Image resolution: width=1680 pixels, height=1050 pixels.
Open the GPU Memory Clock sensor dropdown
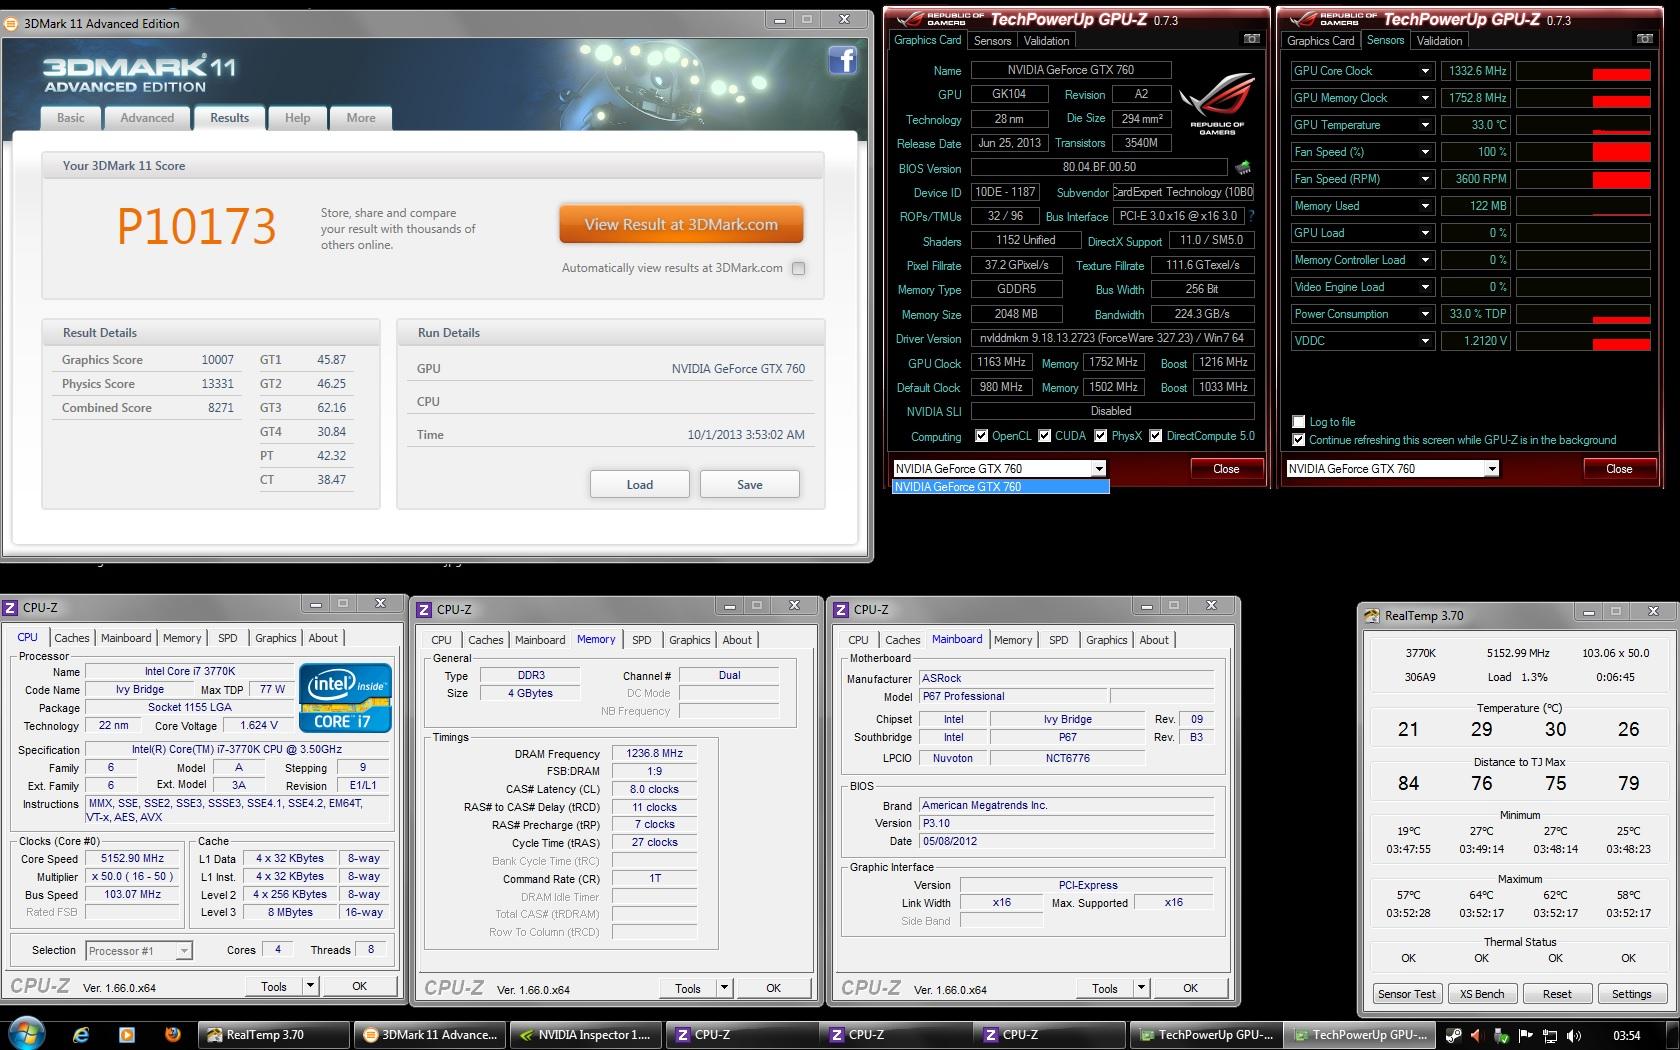coord(1426,98)
